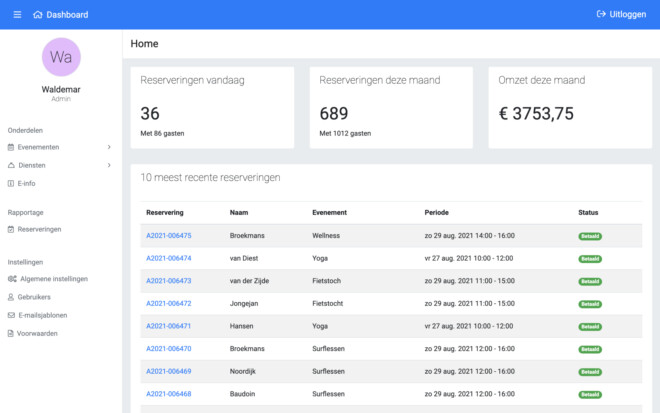Click the Gebruikers user icon
660x413 pixels.
11,297
